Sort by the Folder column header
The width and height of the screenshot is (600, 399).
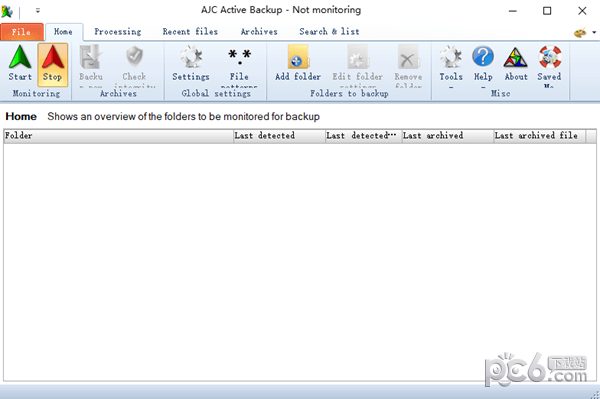pos(119,136)
